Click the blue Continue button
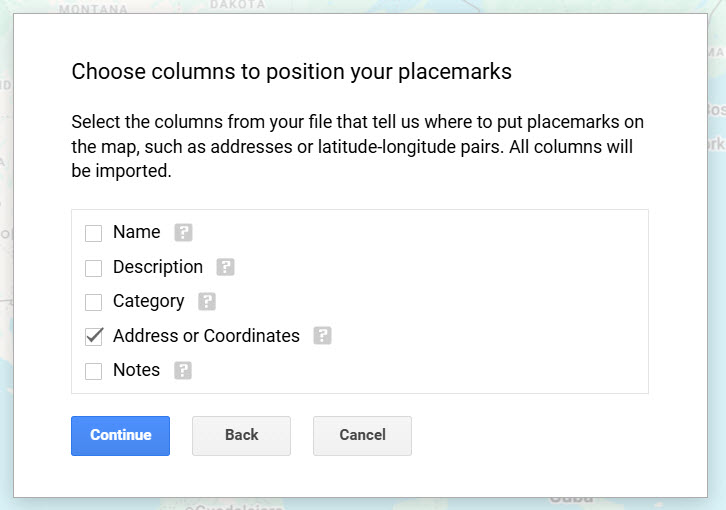The height and width of the screenshot is (510, 726). [x=120, y=435]
